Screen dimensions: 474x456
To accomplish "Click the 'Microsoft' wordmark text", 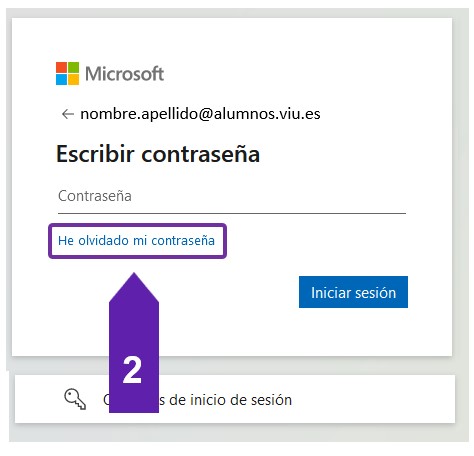I will click(x=124, y=74).
